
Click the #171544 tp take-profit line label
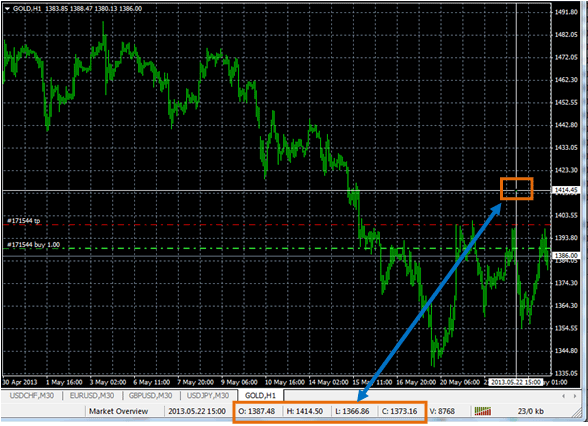[24, 221]
